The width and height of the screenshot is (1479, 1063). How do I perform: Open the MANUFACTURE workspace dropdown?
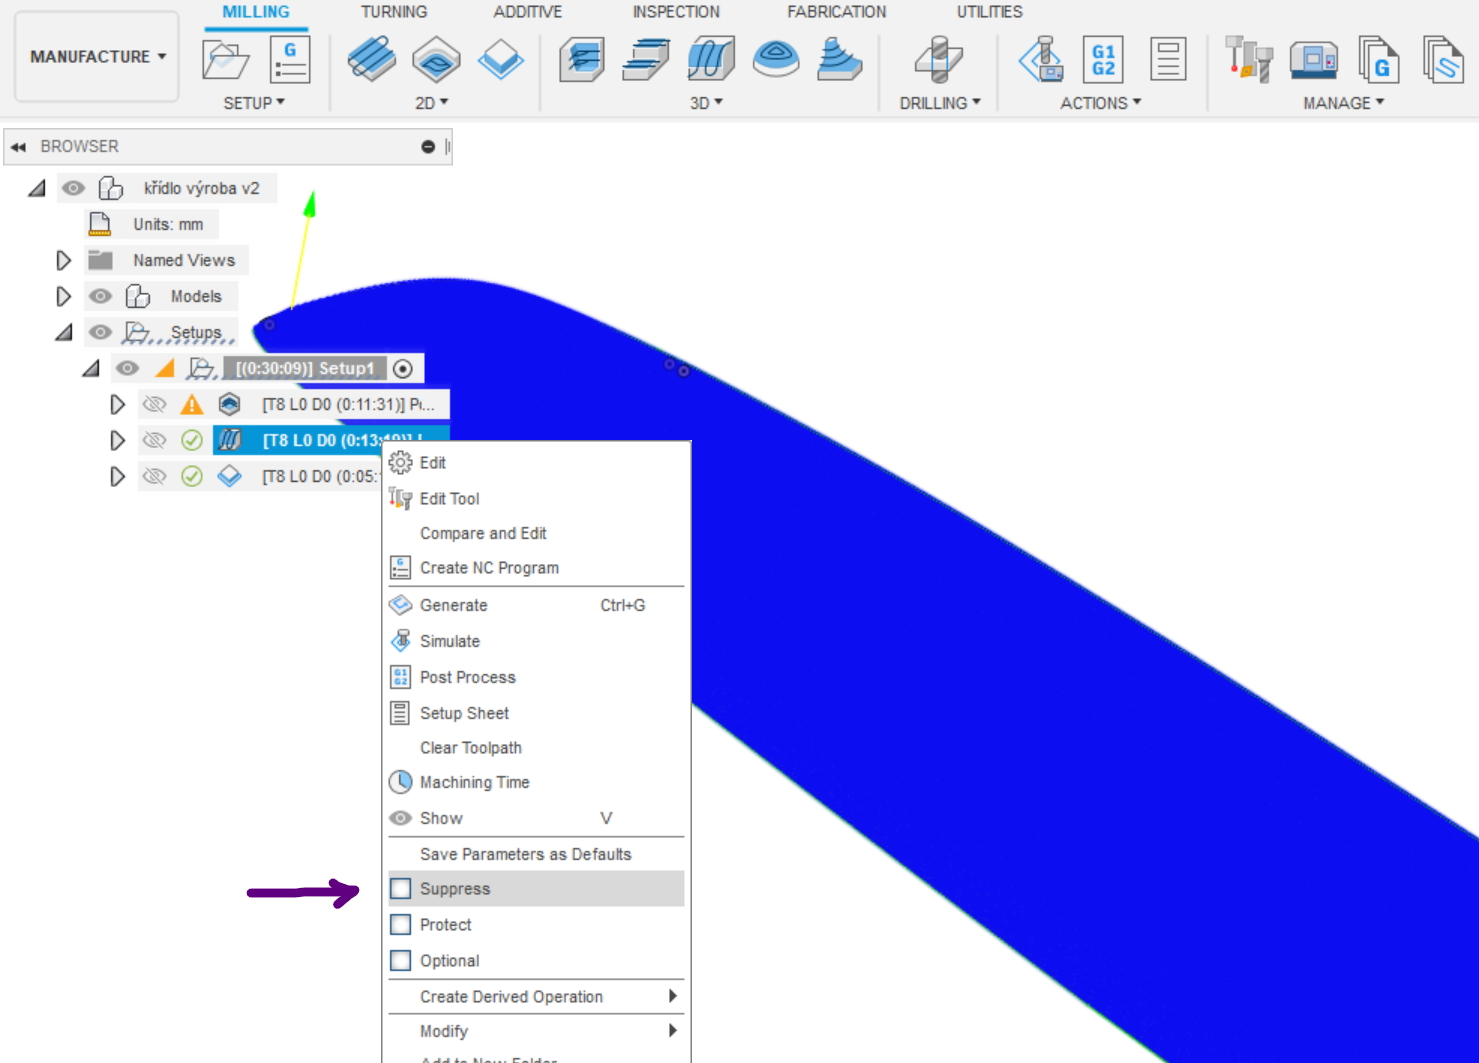[x=97, y=57]
